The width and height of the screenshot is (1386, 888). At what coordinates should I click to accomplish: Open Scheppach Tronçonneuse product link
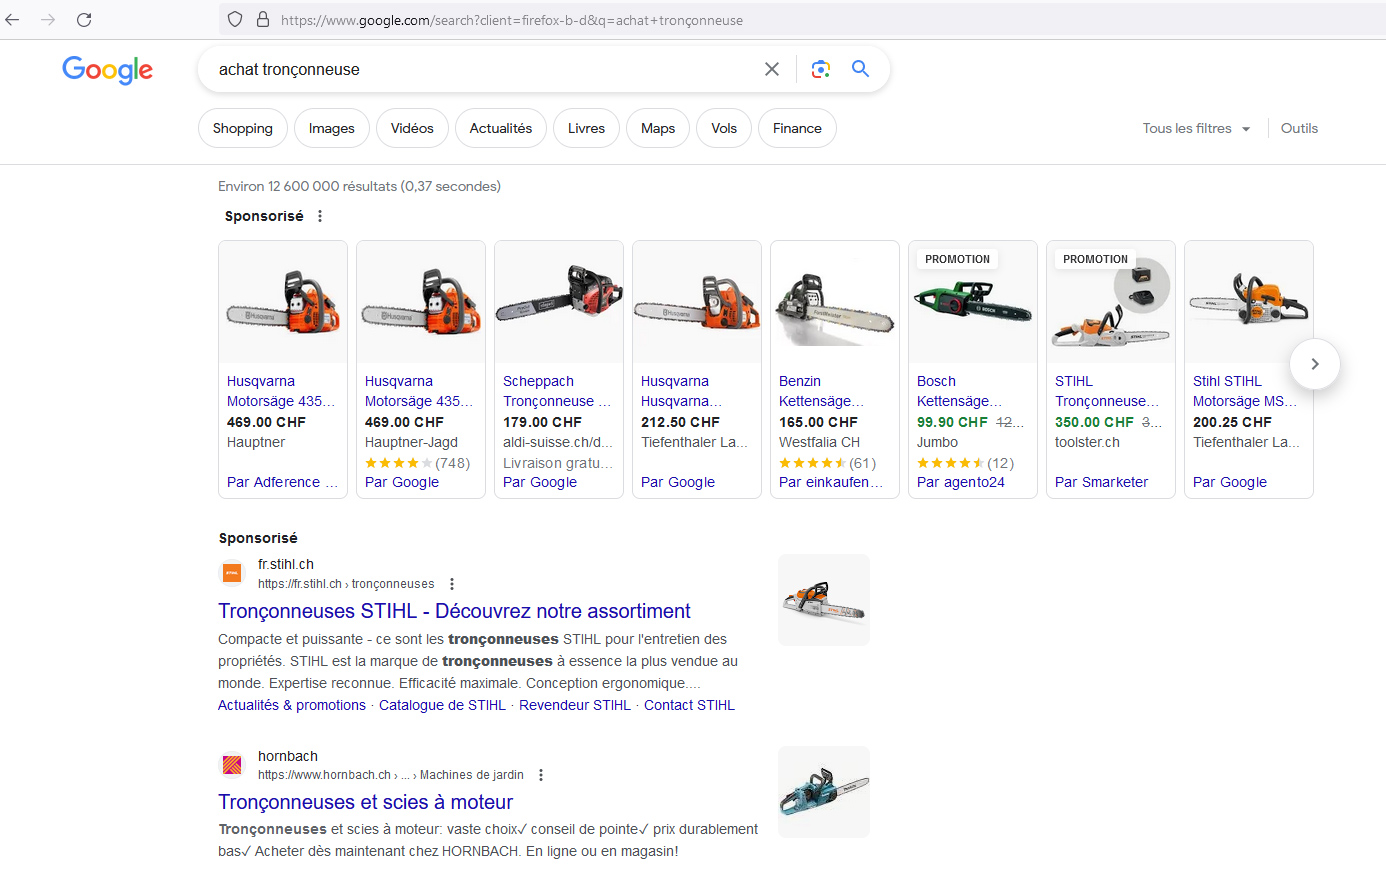(557, 391)
